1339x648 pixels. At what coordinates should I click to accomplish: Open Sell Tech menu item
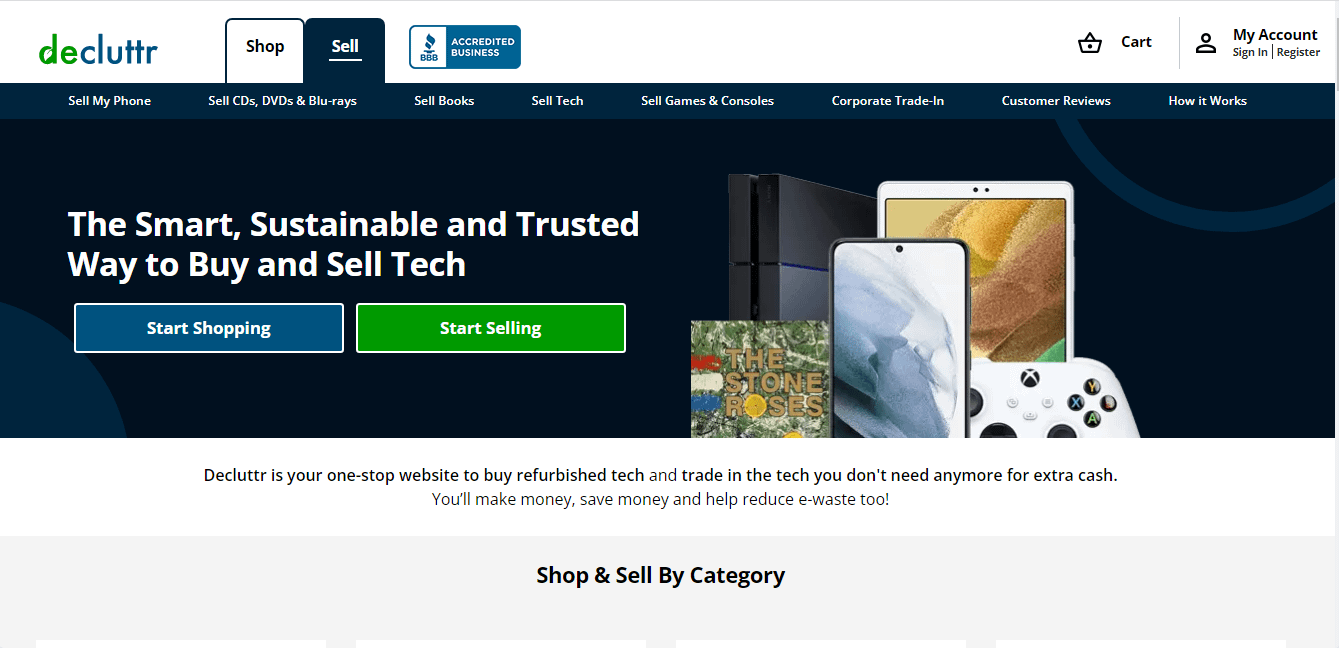[x=558, y=101]
